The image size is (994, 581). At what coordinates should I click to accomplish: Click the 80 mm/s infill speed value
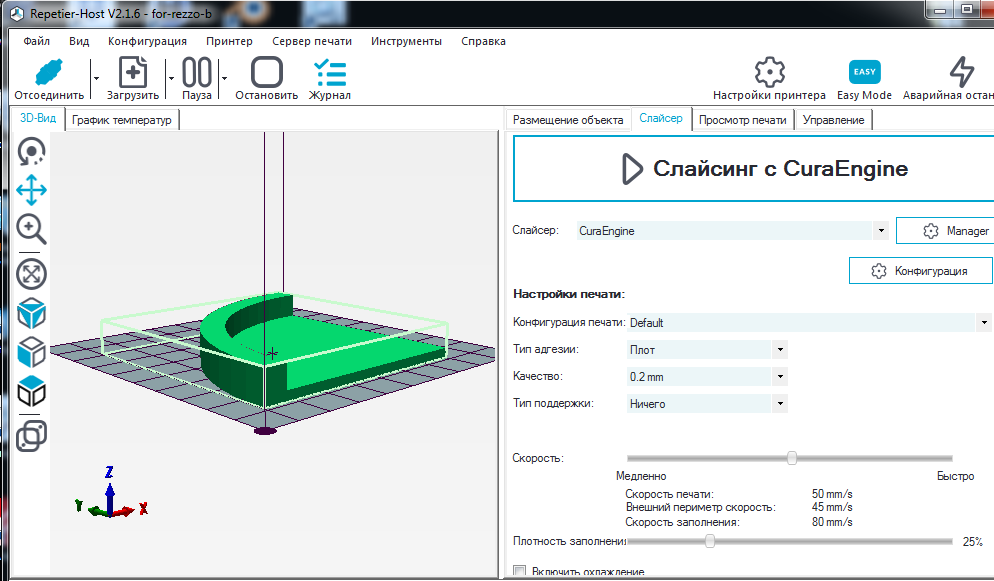click(832, 522)
